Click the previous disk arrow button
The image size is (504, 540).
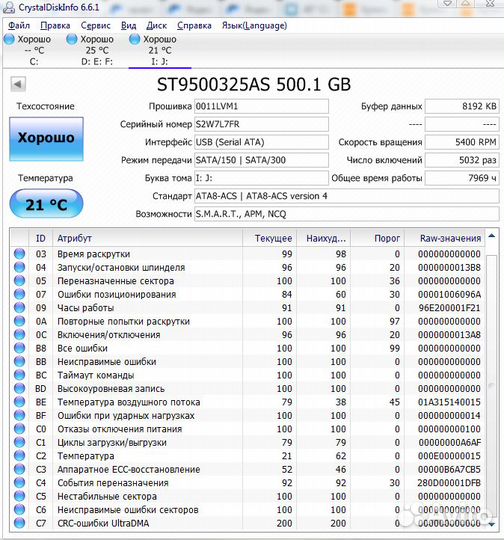18,84
